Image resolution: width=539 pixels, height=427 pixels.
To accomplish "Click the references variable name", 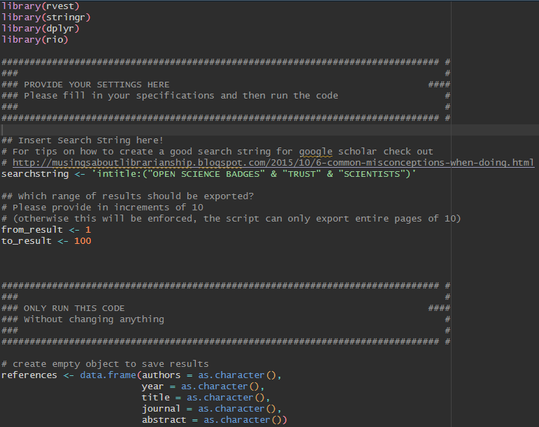I will click(29, 375).
